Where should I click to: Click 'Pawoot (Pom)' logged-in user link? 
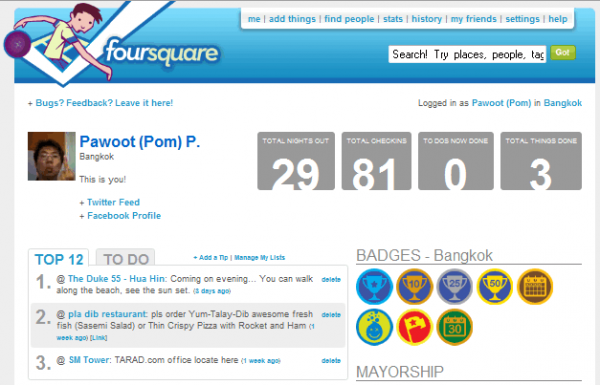click(x=501, y=103)
